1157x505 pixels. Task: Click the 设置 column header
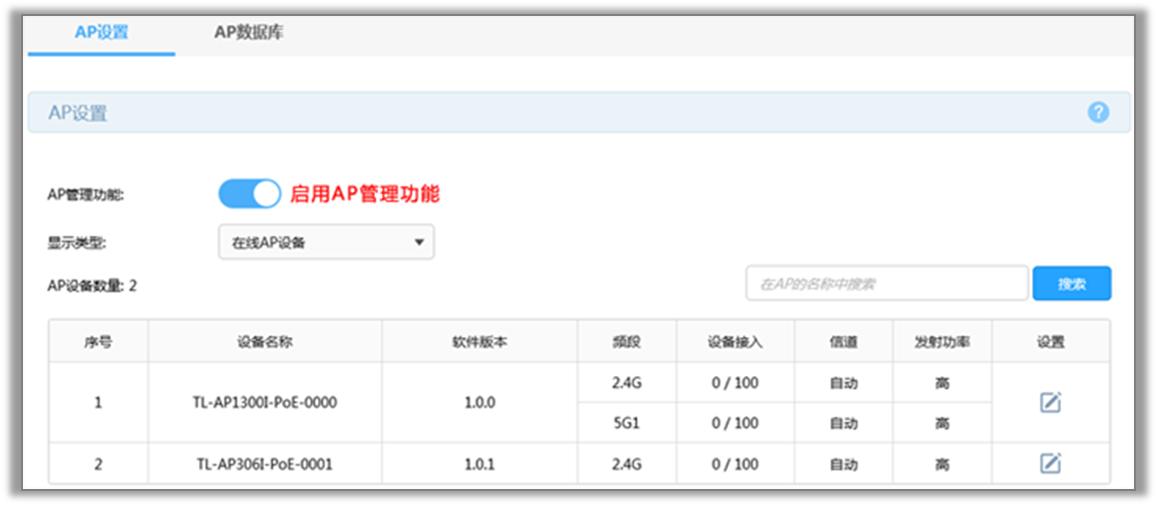click(x=1051, y=342)
